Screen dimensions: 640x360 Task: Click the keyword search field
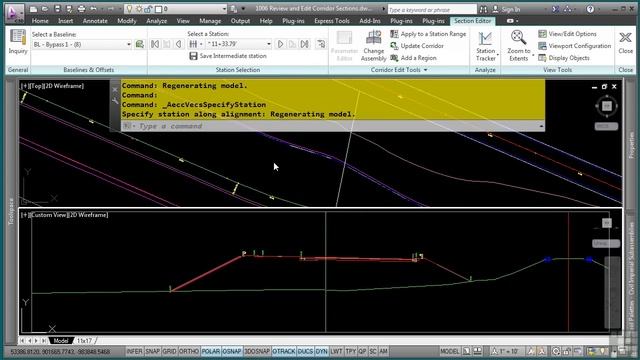point(431,9)
